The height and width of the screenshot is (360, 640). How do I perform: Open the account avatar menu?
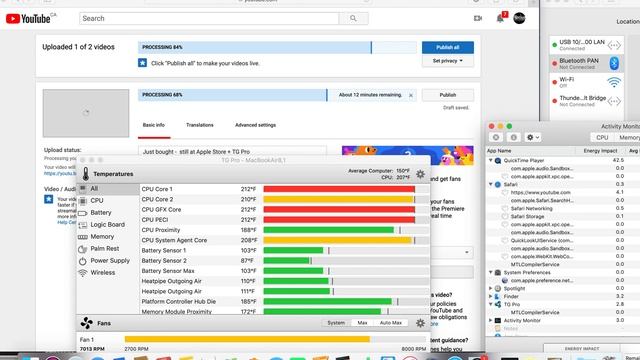pyautogui.click(x=519, y=18)
